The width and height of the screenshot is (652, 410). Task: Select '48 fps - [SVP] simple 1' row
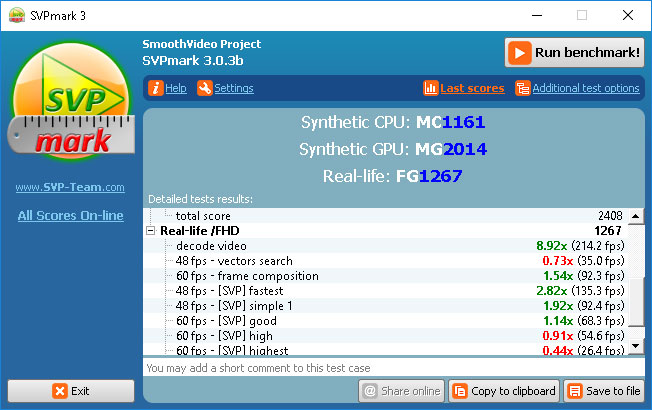[385, 306]
